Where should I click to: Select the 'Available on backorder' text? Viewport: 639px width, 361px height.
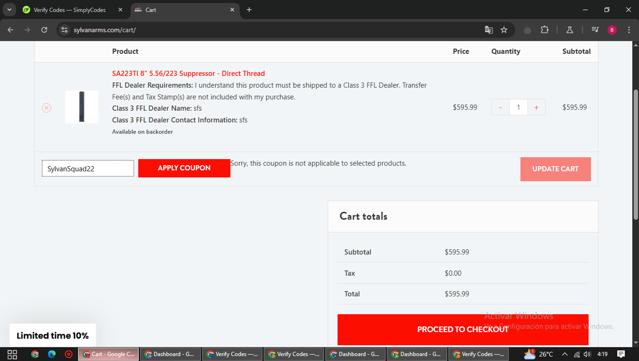pyautogui.click(x=142, y=132)
